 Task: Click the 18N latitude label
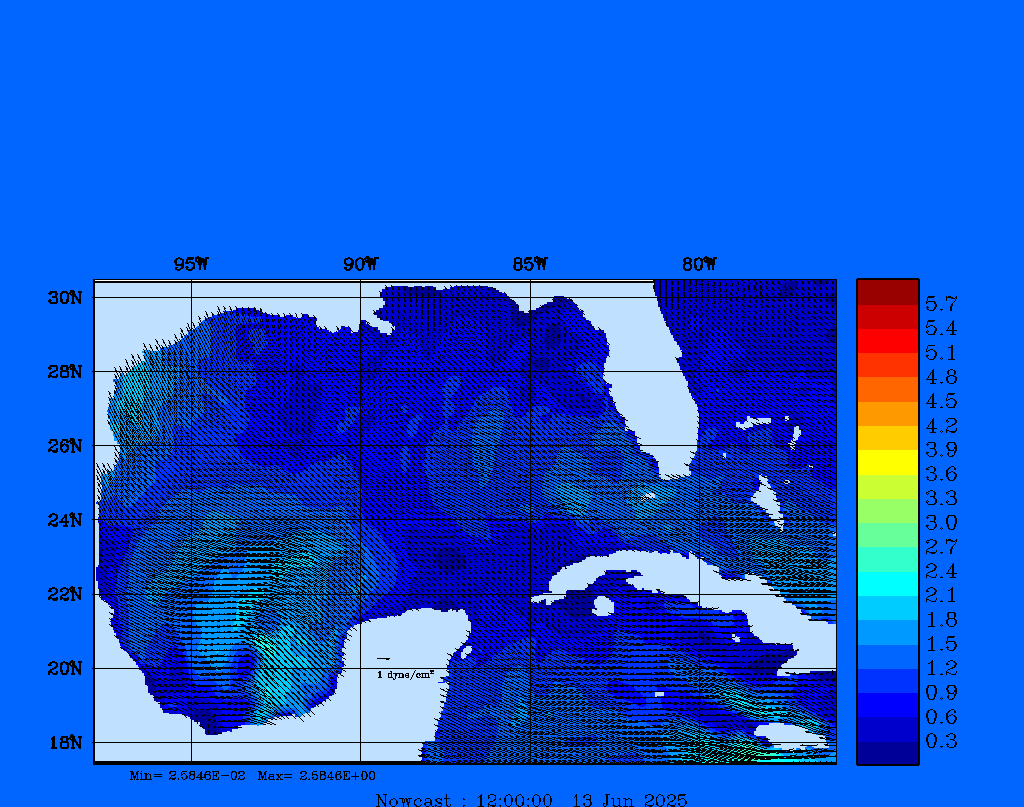point(64,742)
